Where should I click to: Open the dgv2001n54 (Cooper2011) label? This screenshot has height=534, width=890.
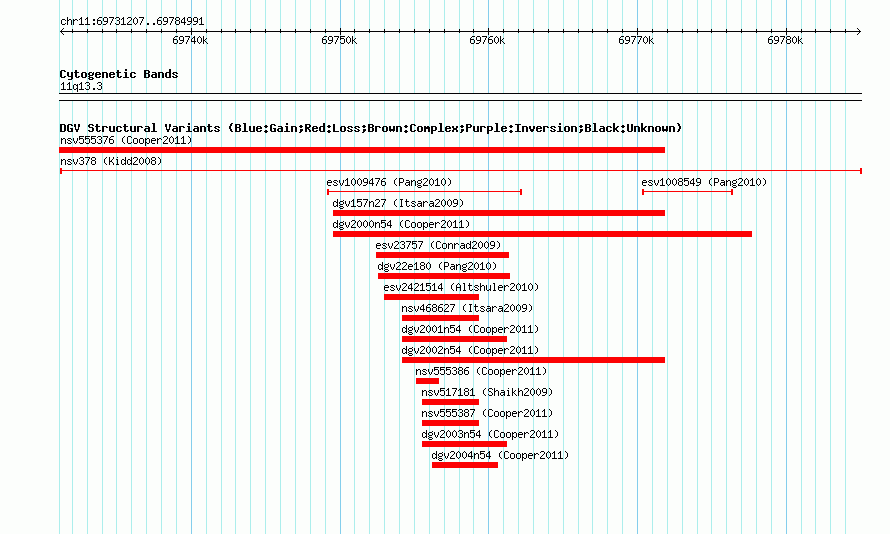(471, 329)
